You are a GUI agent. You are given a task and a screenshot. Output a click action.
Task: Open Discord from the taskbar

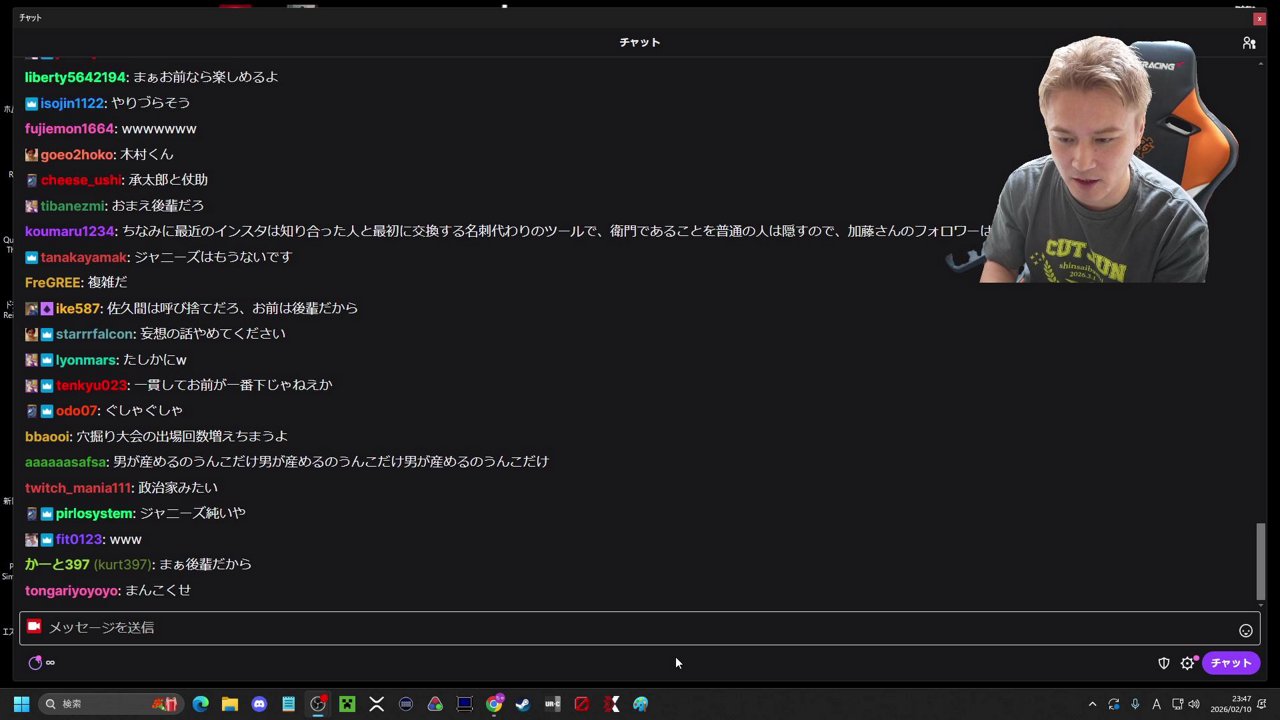(259, 703)
